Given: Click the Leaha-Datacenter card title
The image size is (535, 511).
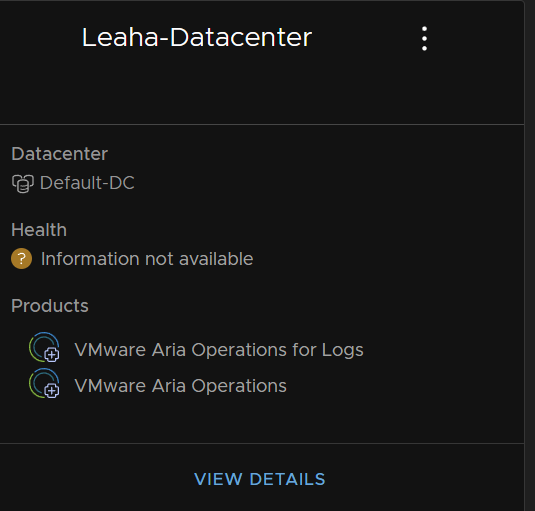Looking at the screenshot, I should (197, 38).
